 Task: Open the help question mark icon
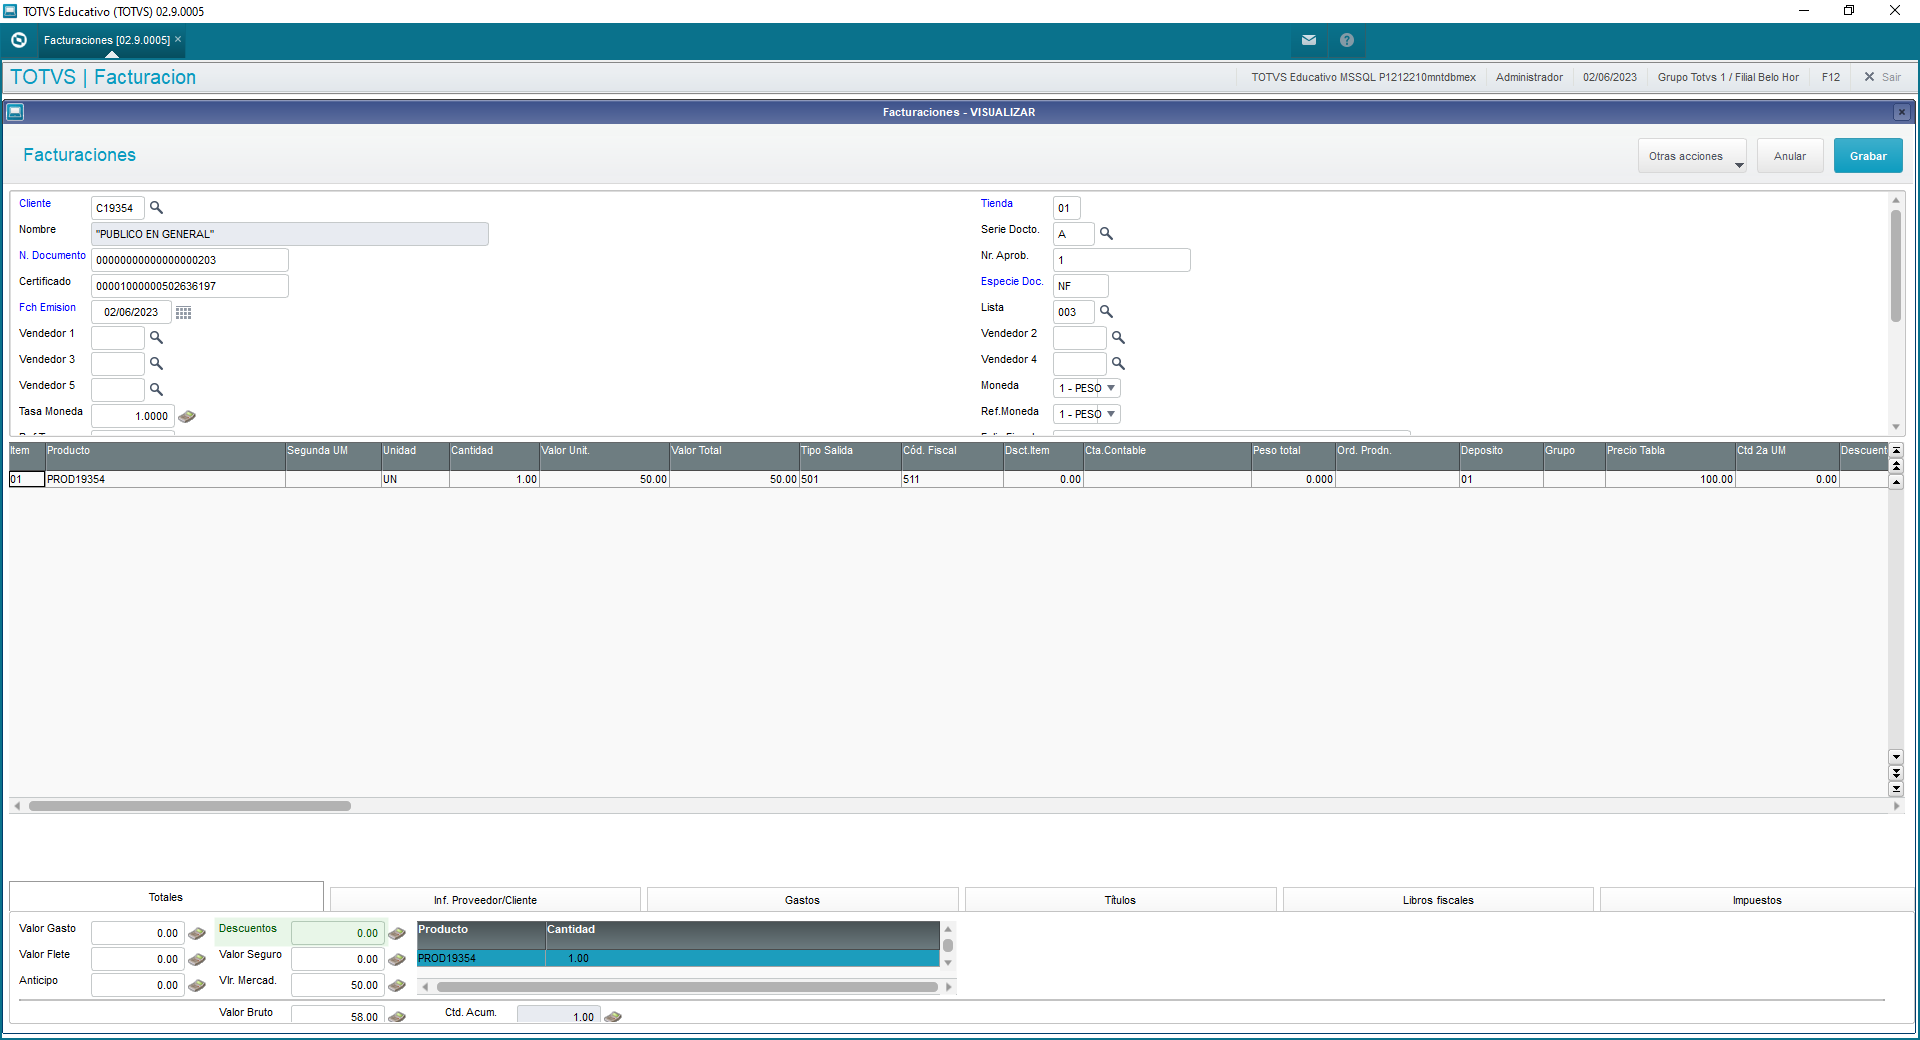1347,40
